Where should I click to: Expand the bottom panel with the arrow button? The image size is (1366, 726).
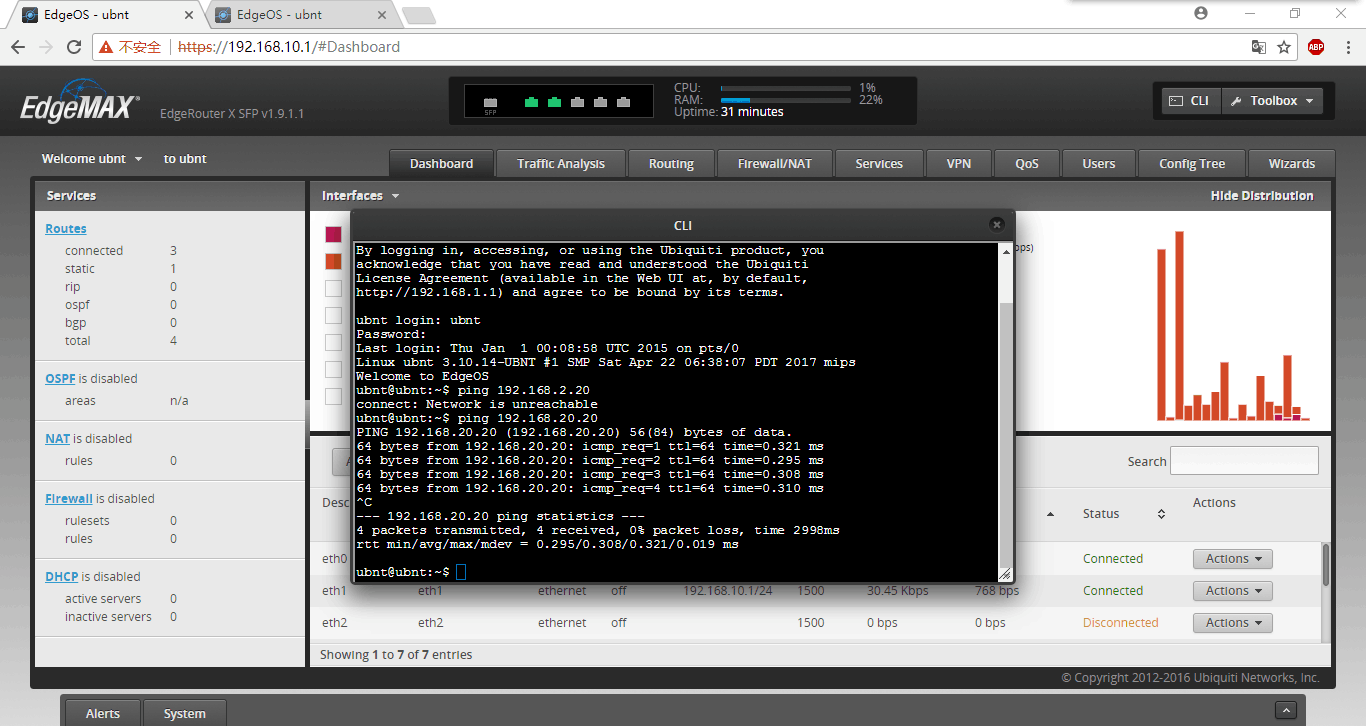click(x=1286, y=711)
